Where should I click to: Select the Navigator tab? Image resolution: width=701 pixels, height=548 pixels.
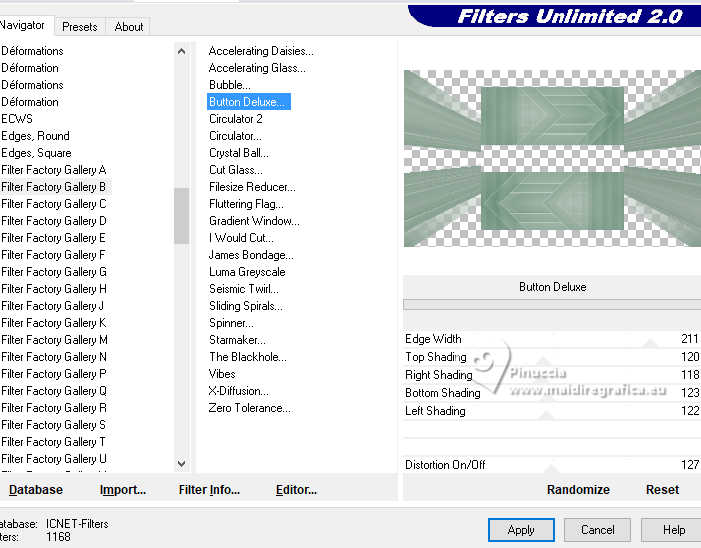pos(22,25)
